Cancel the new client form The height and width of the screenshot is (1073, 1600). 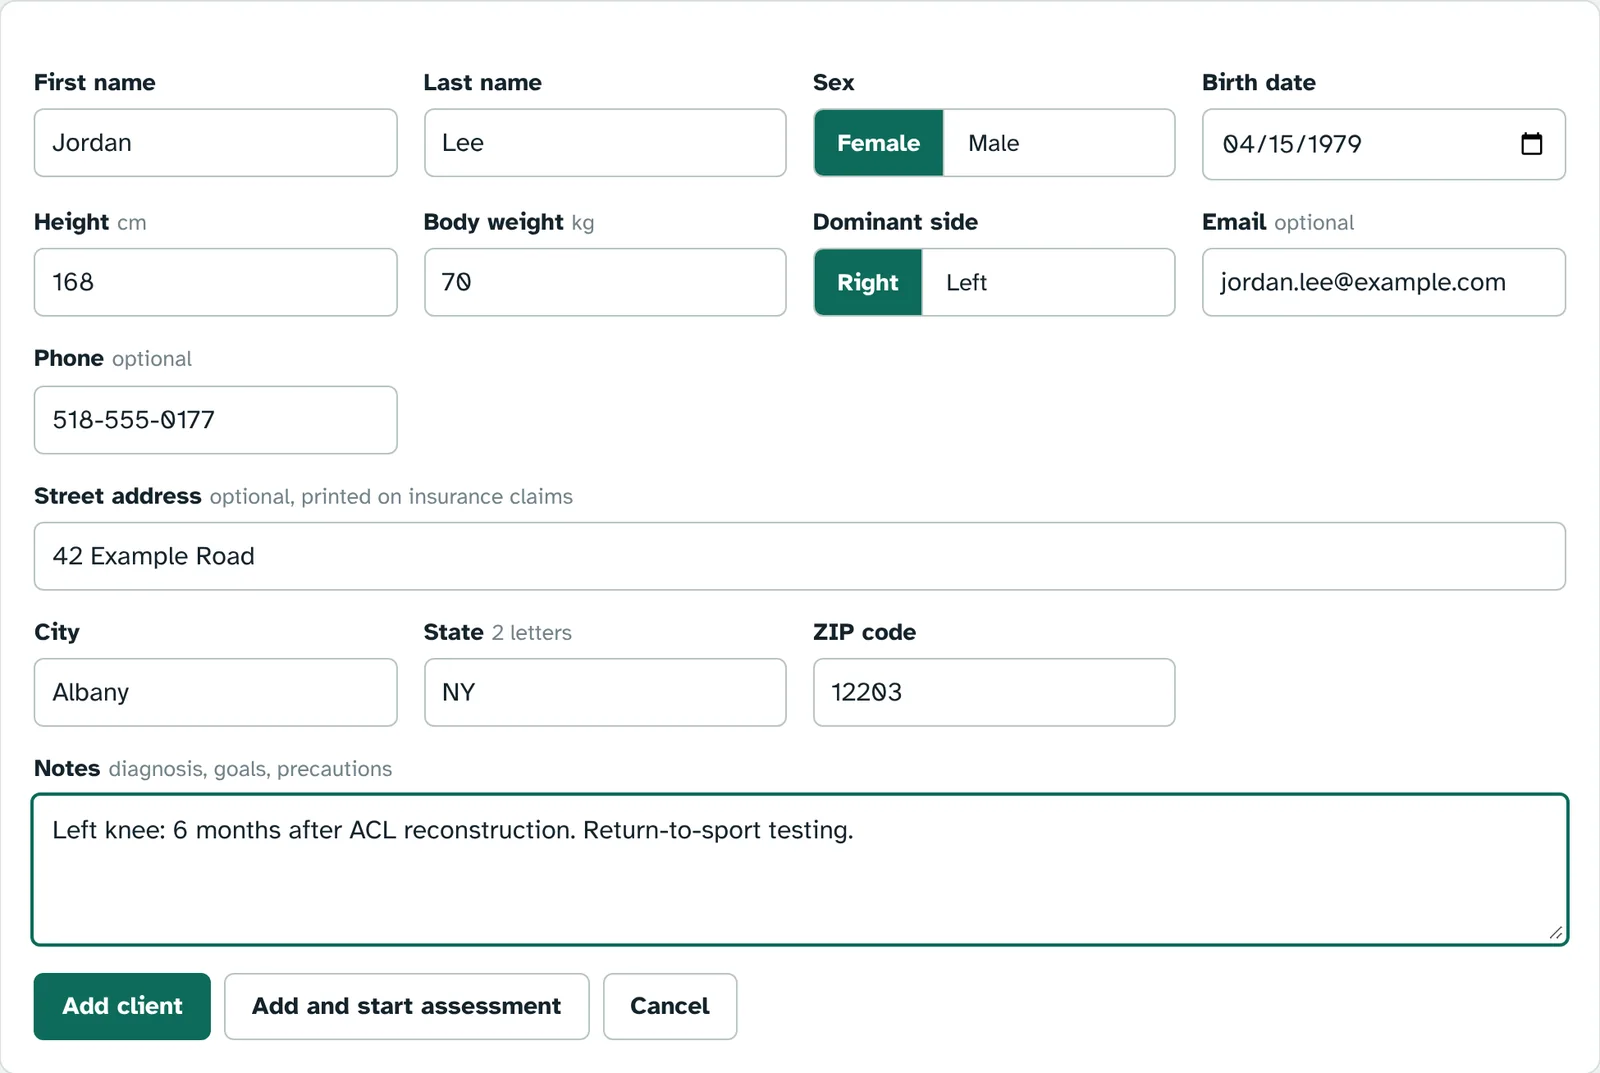pos(670,1006)
